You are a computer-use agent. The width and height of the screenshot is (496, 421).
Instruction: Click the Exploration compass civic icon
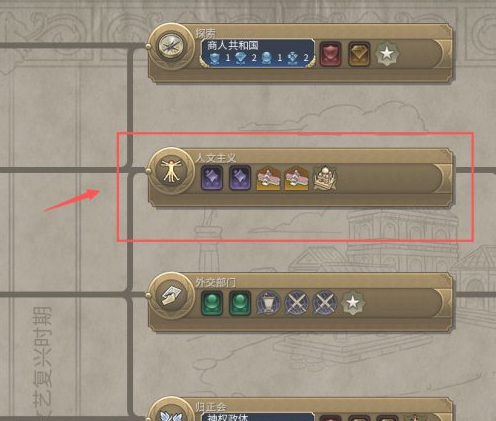pyautogui.click(x=171, y=47)
